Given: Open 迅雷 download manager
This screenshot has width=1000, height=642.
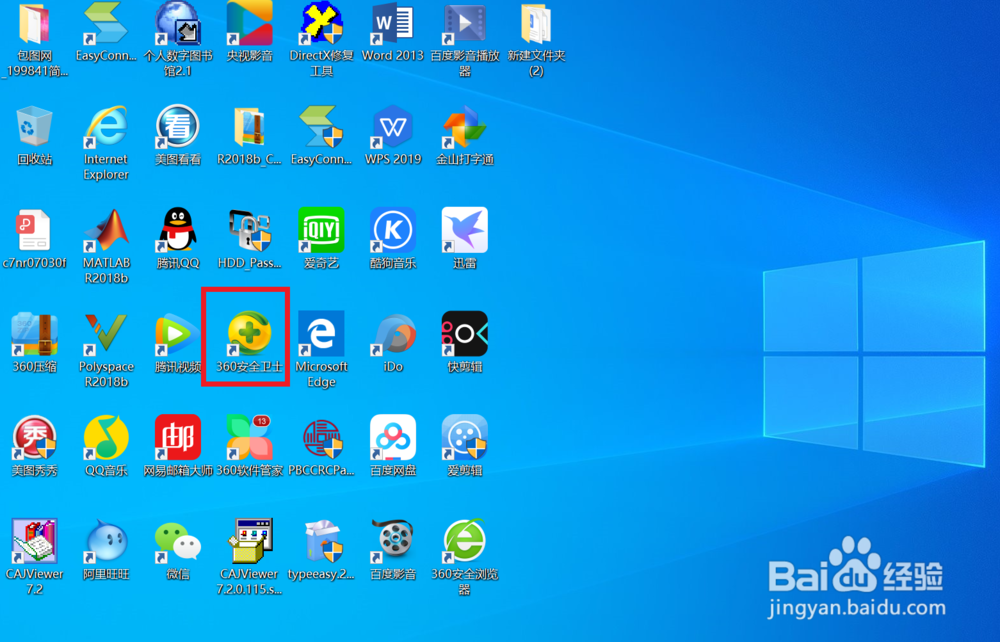Looking at the screenshot, I should pyautogui.click(x=464, y=232).
